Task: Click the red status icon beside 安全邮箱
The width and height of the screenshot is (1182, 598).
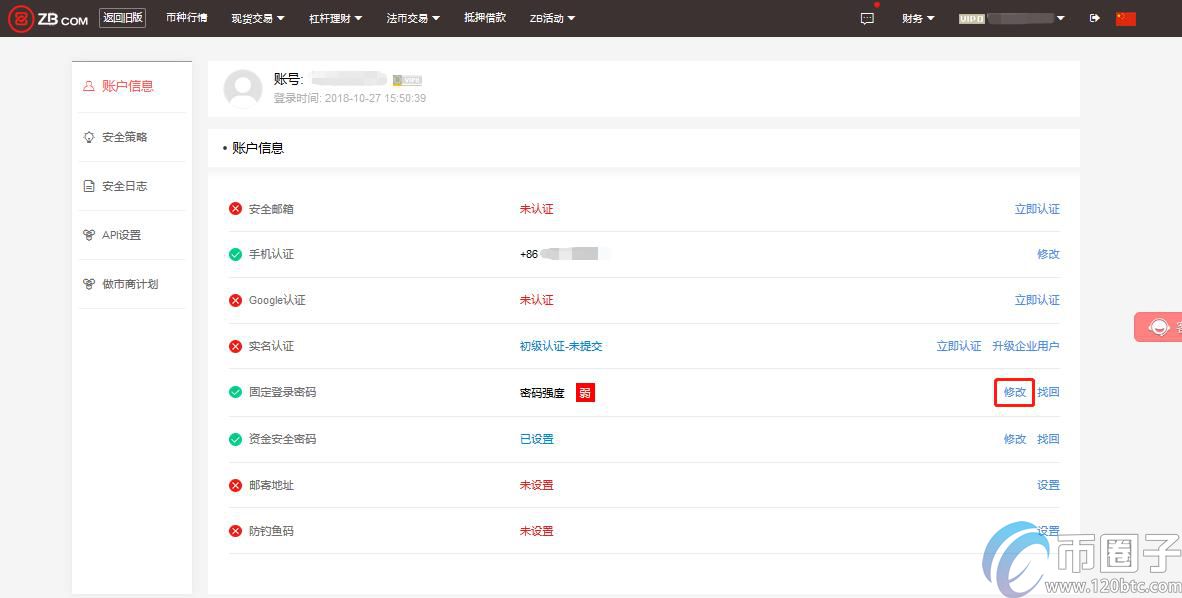Action: tap(236, 209)
